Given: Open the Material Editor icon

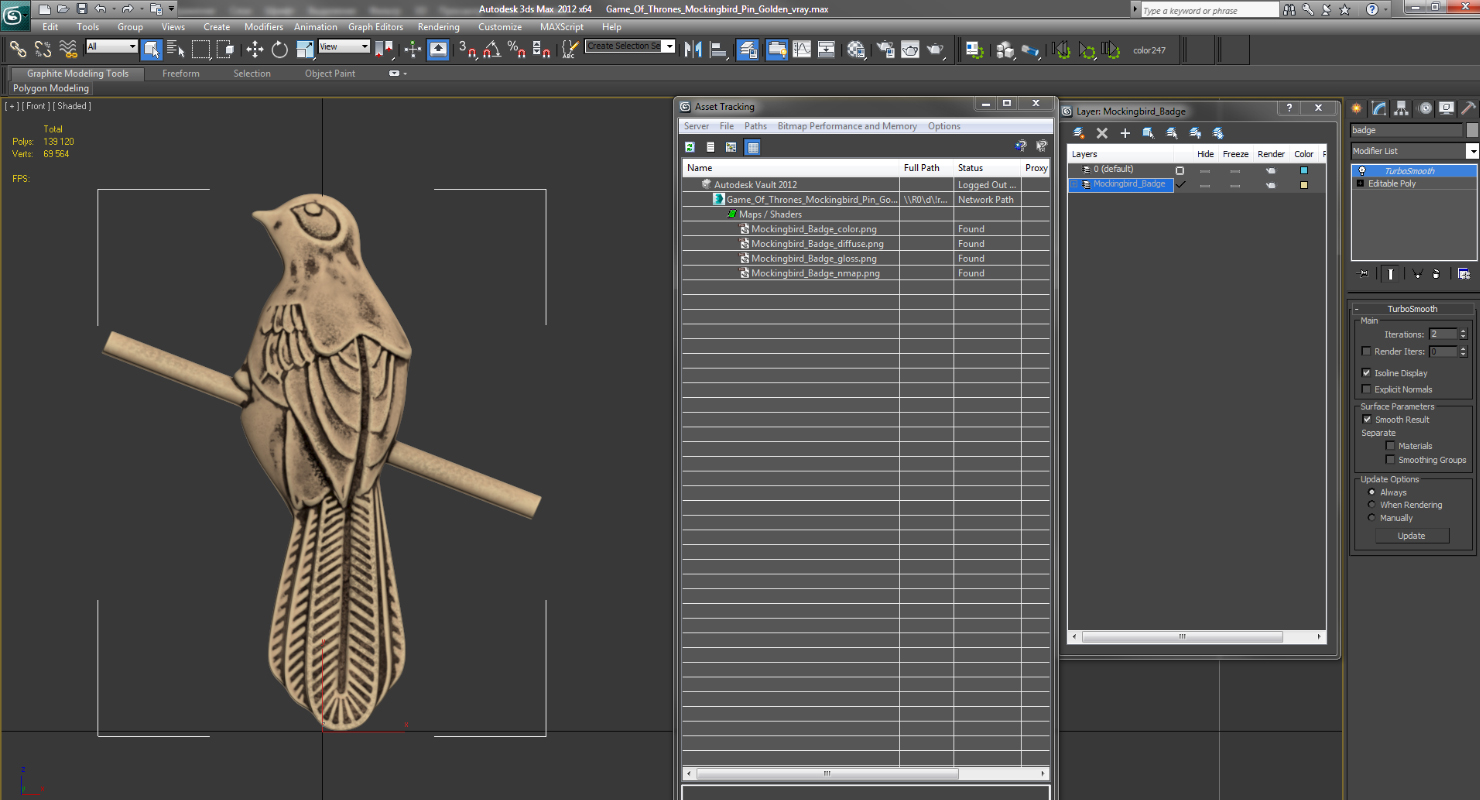Looking at the screenshot, I should [x=857, y=49].
